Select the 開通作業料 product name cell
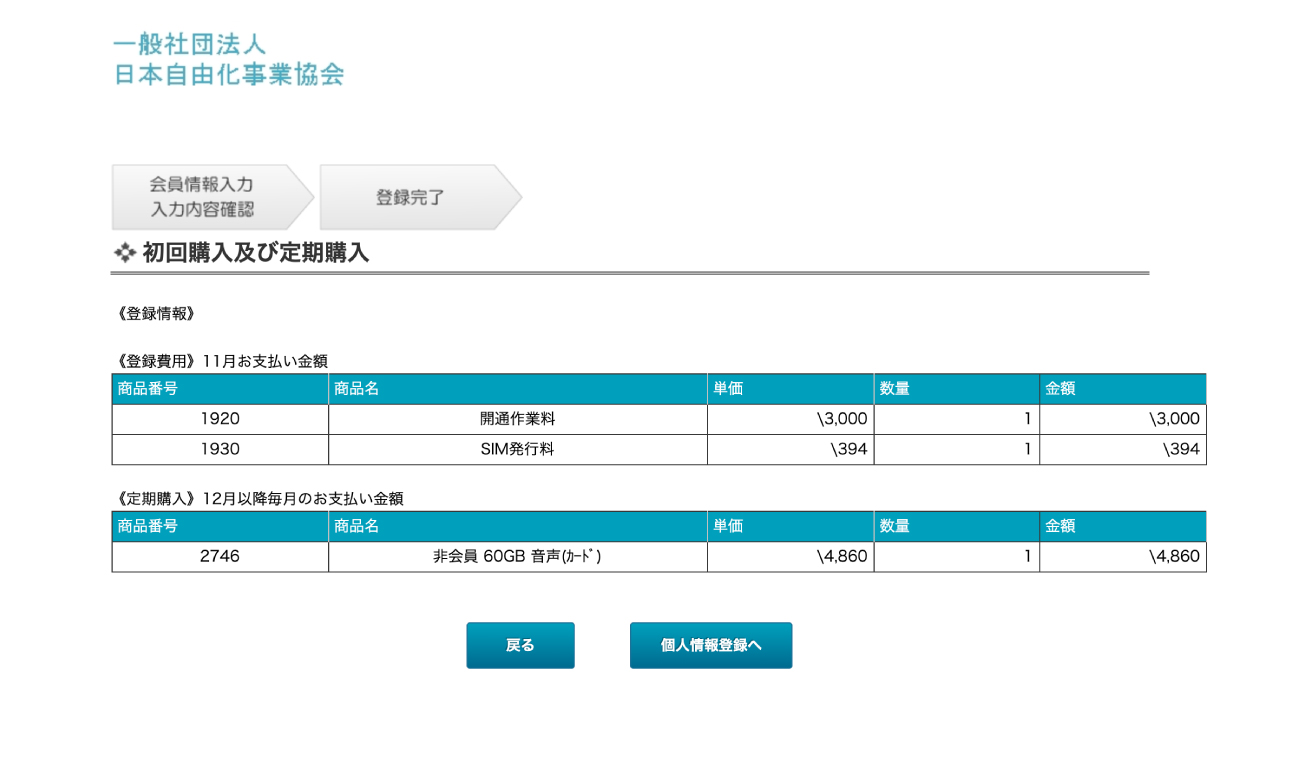The image size is (1300, 762). 517,419
